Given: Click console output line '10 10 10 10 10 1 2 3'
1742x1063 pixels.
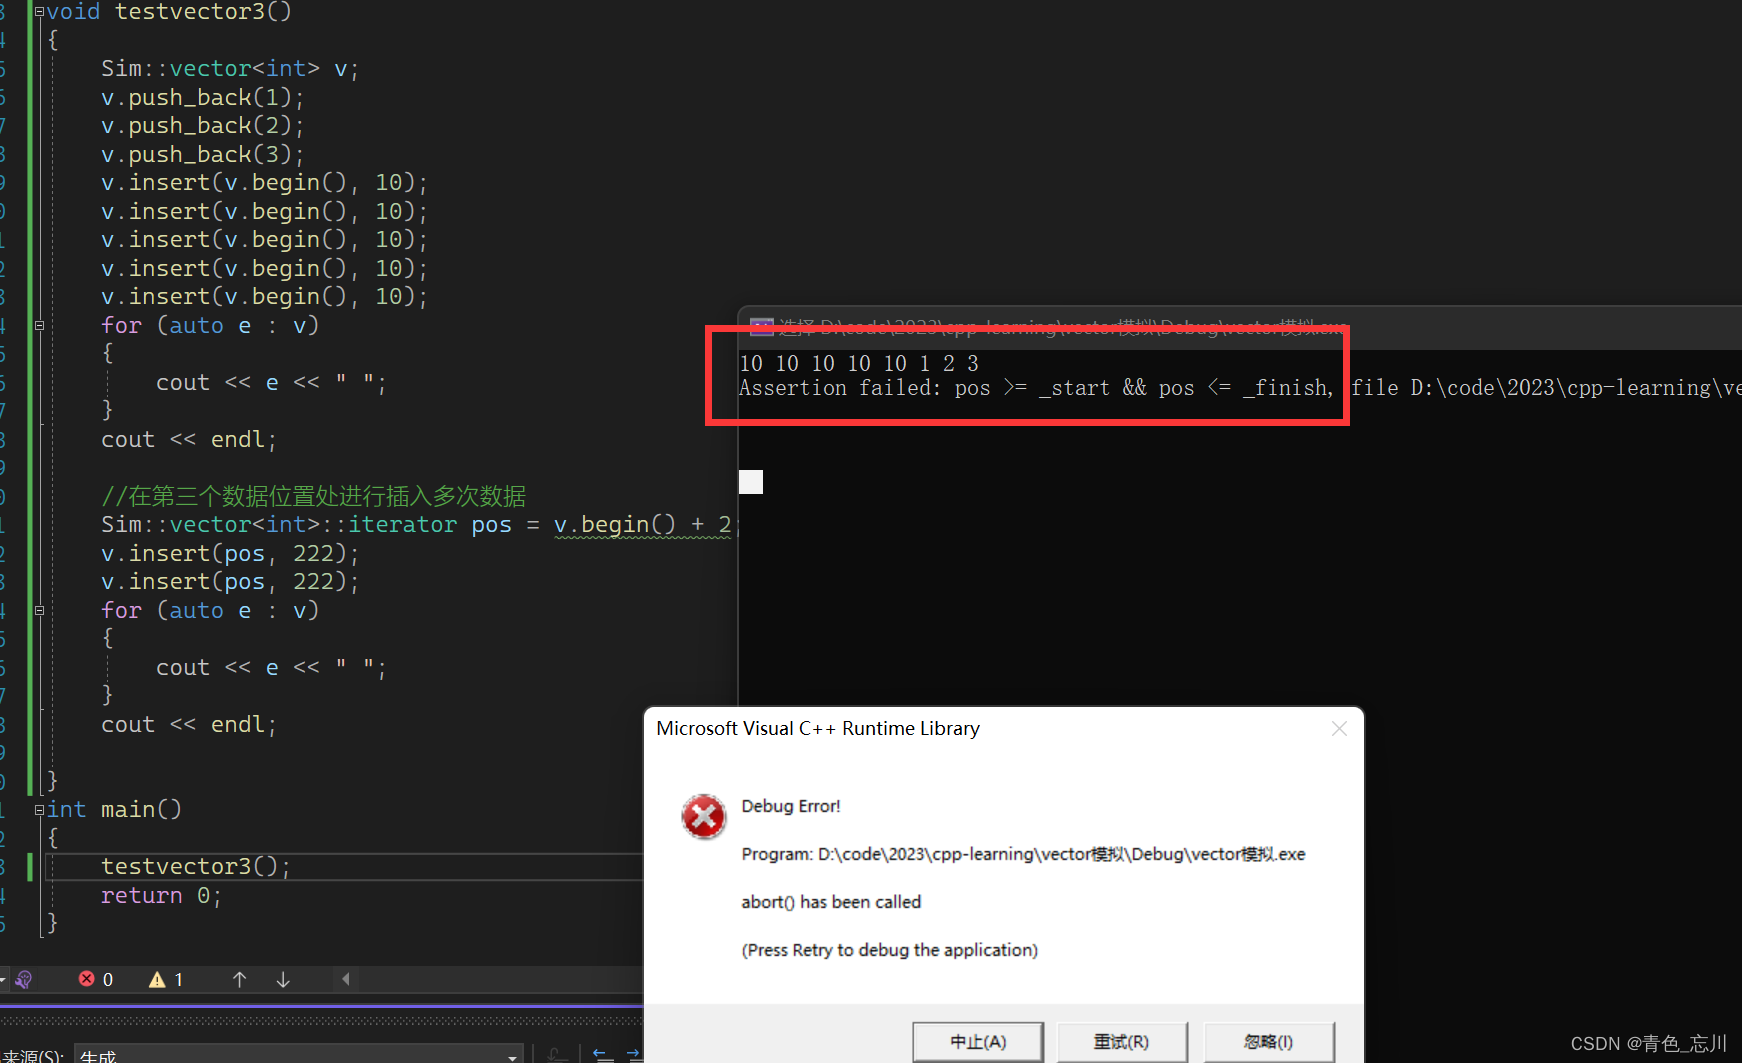Looking at the screenshot, I should (x=859, y=363).
